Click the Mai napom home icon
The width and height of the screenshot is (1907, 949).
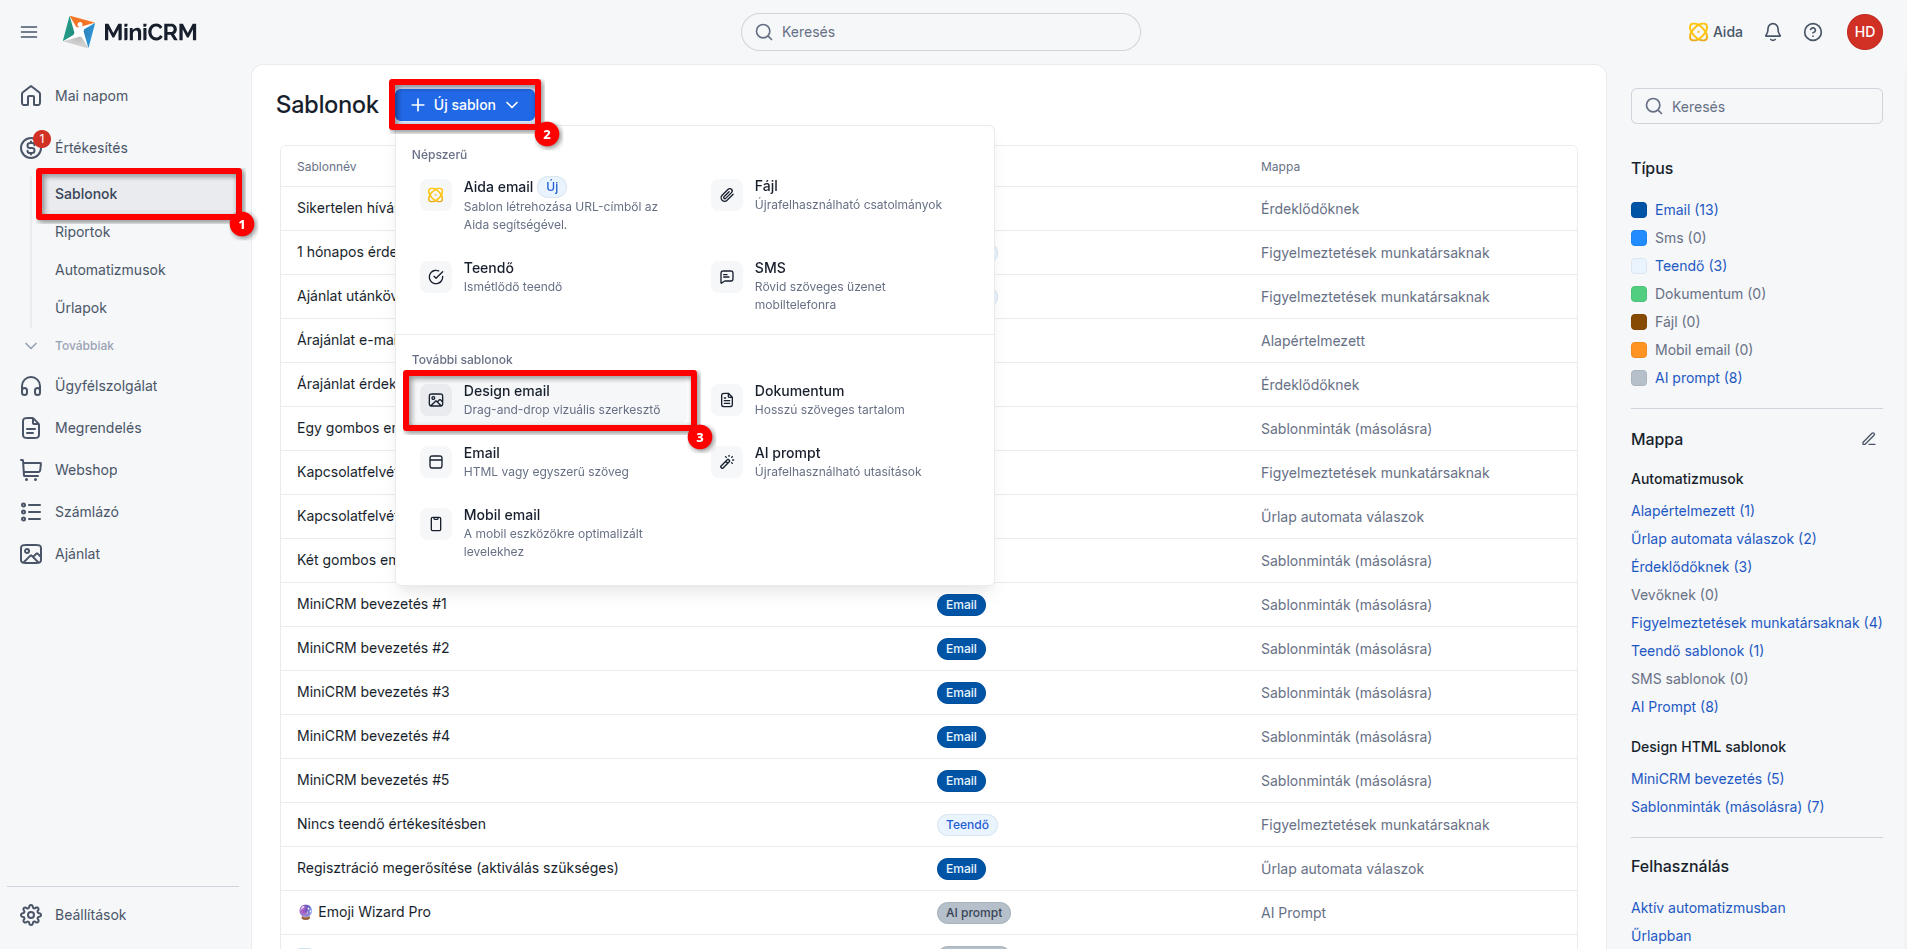pos(31,96)
